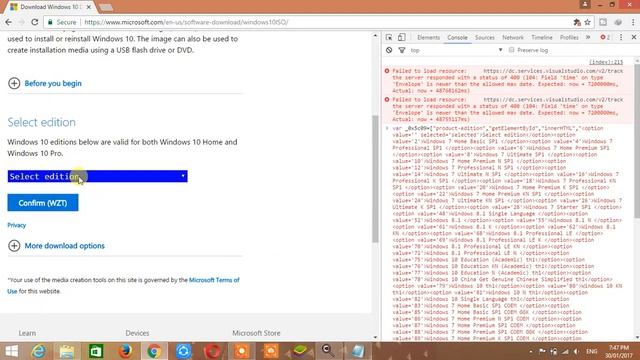Expand the Before you begin section
640x360 pixels.
pyautogui.click(x=45, y=83)
